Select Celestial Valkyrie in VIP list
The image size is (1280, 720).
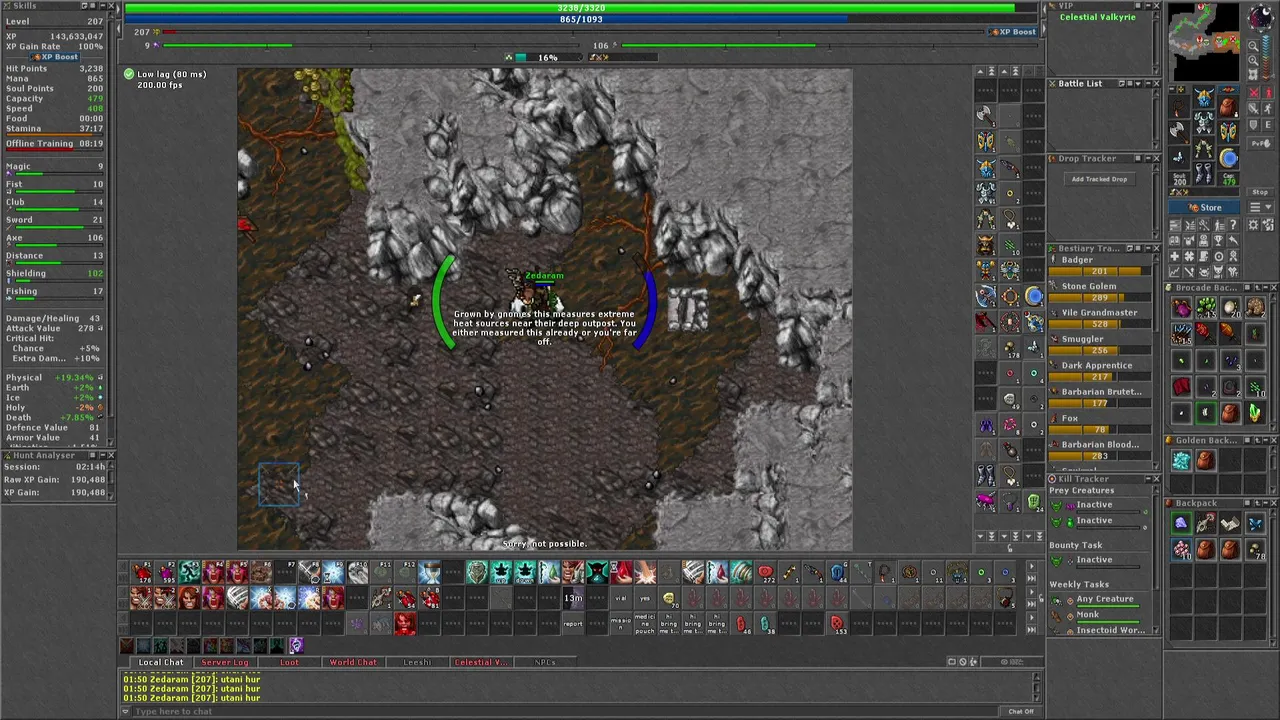coord(1098,17)
